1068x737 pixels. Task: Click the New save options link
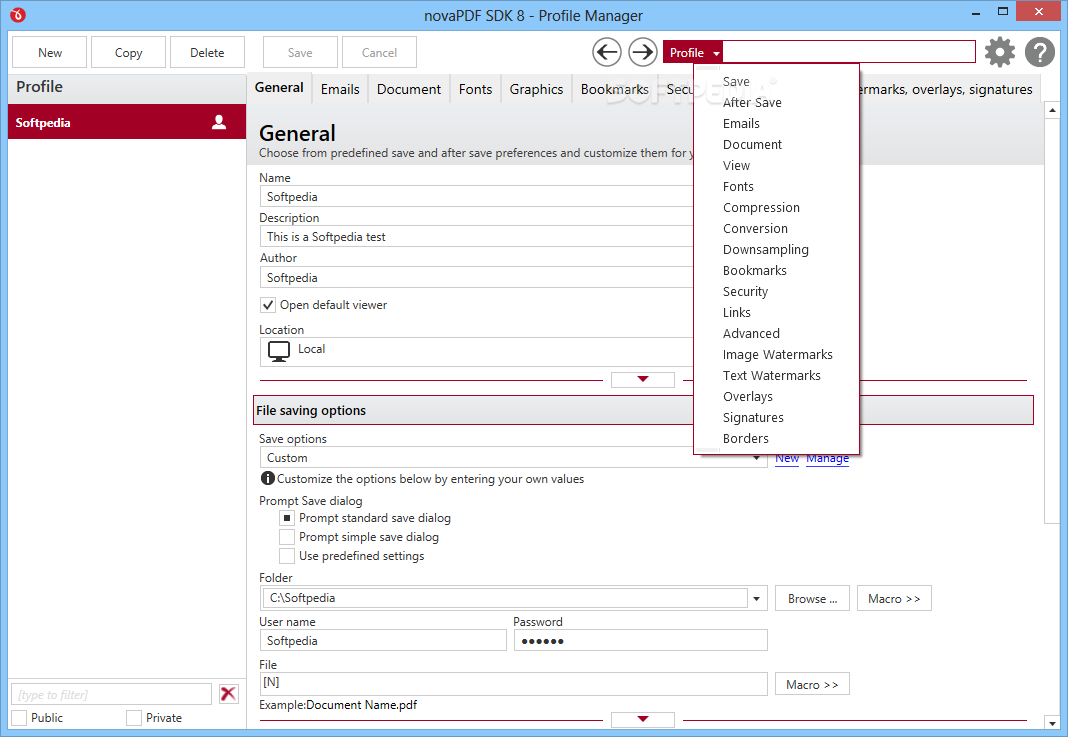point(787,458)
